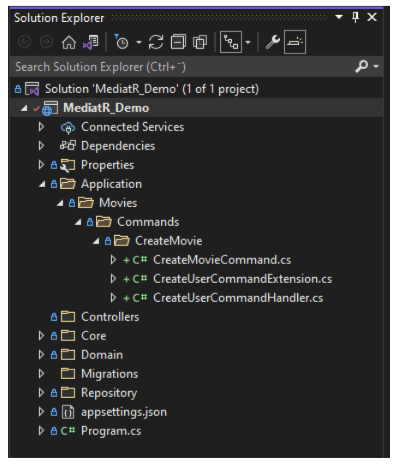
Task: Click the Forward navigation arrow
Action: pyautogui.click(x=46, y=42)
